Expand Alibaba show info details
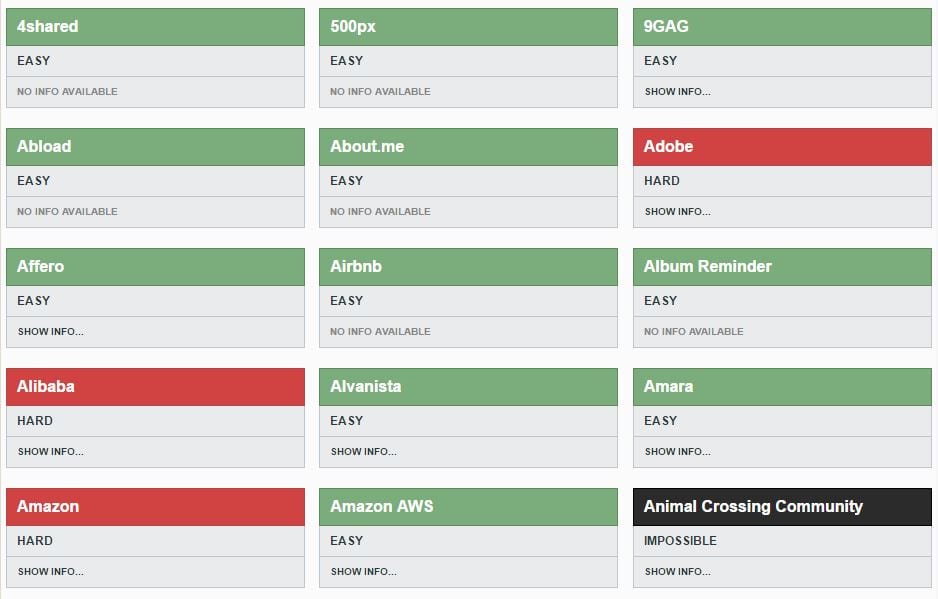938x599 pixels. [x=155, y=452]
